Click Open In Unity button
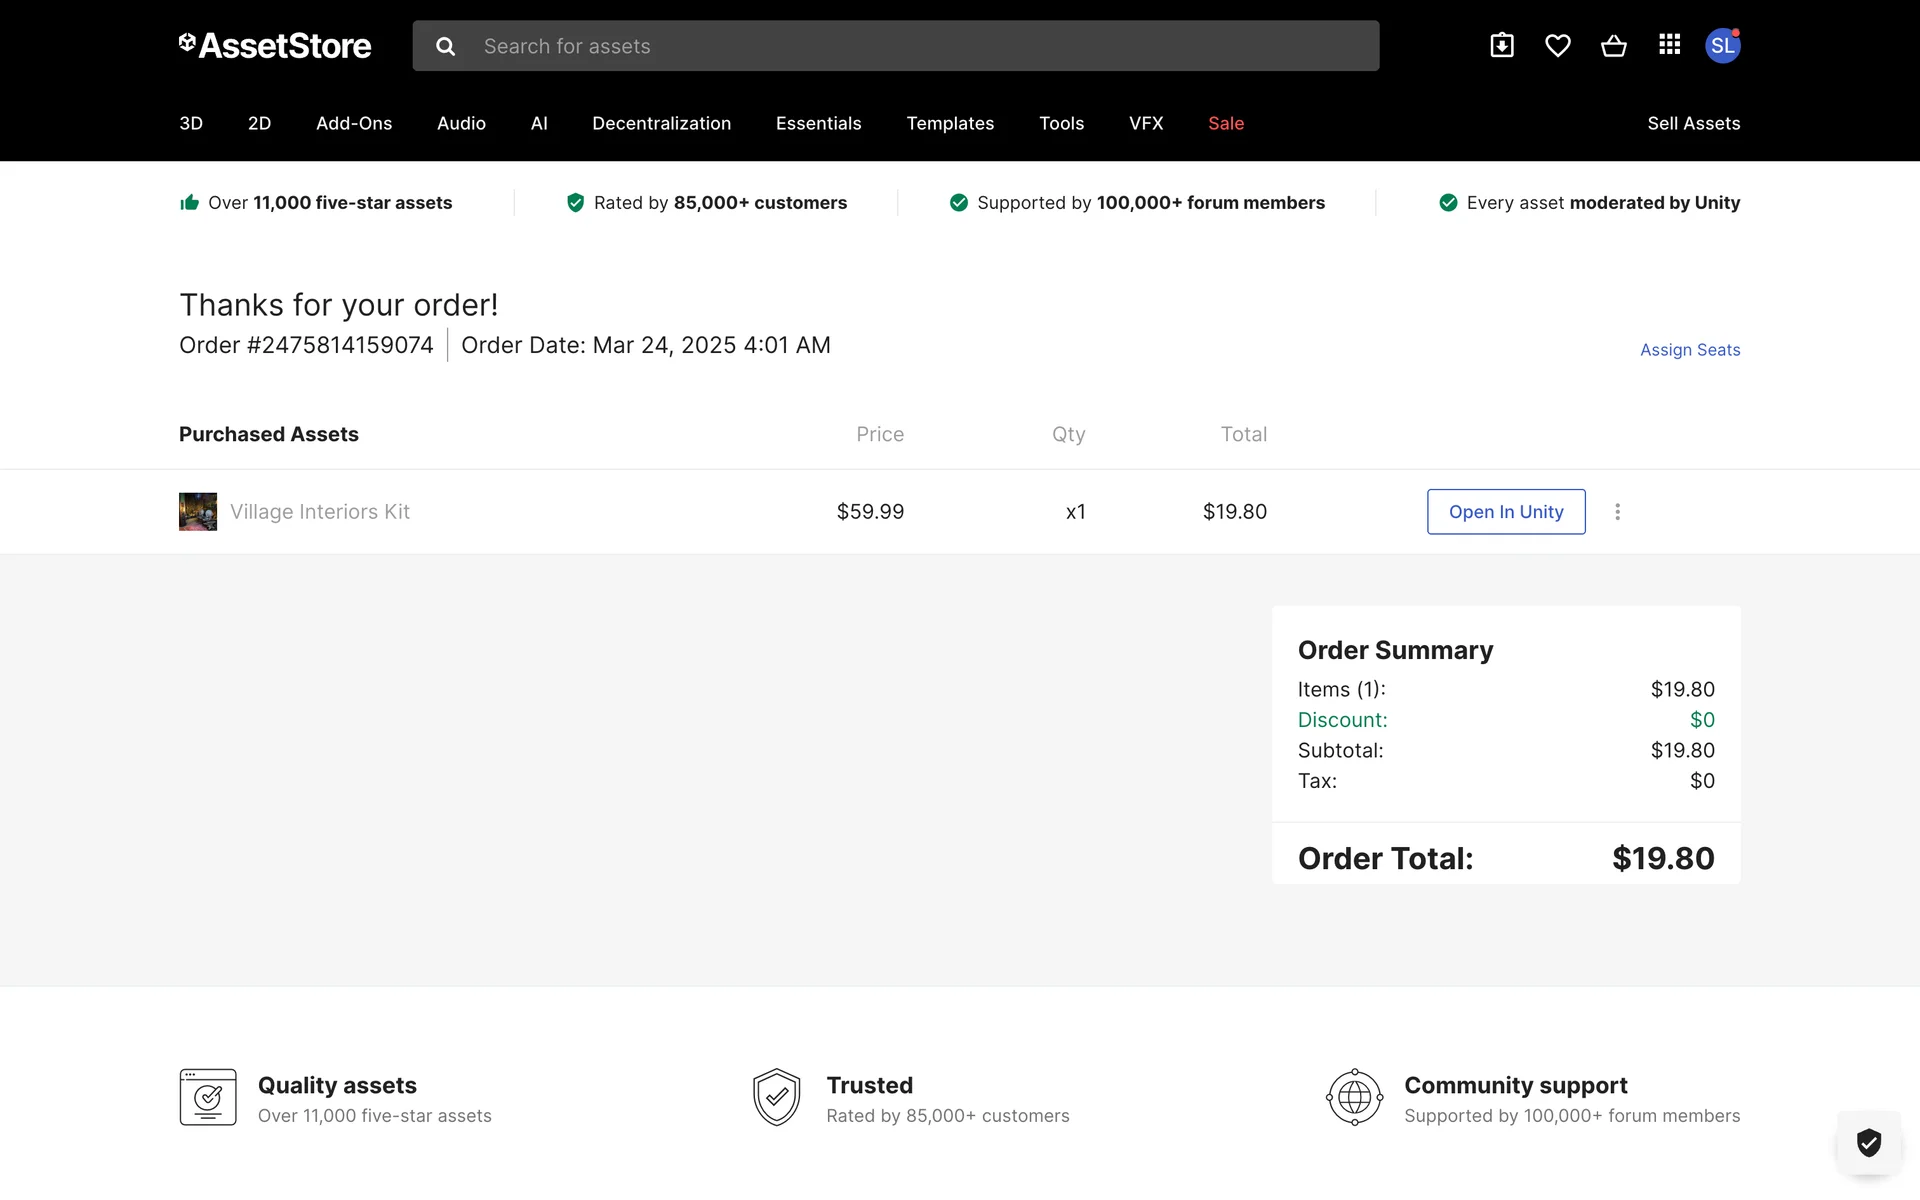The height and width of the screenshot is (1200, 1920). pos(1506,512)
